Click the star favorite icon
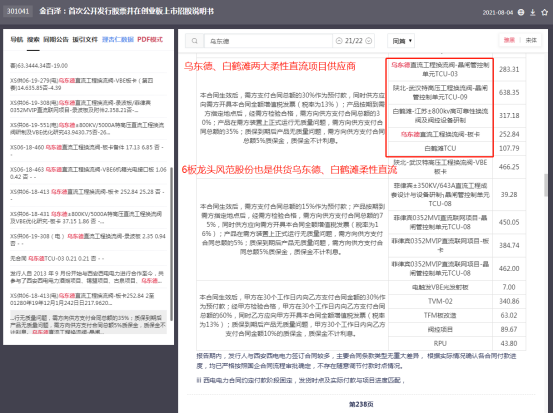The width and height of the screenshot is (553, 414). click(x=545, y=12)
